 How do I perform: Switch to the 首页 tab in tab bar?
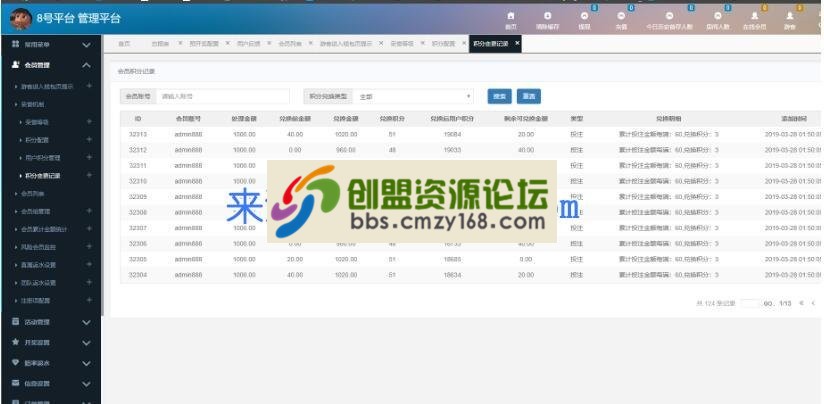click(x=124, y=44)
